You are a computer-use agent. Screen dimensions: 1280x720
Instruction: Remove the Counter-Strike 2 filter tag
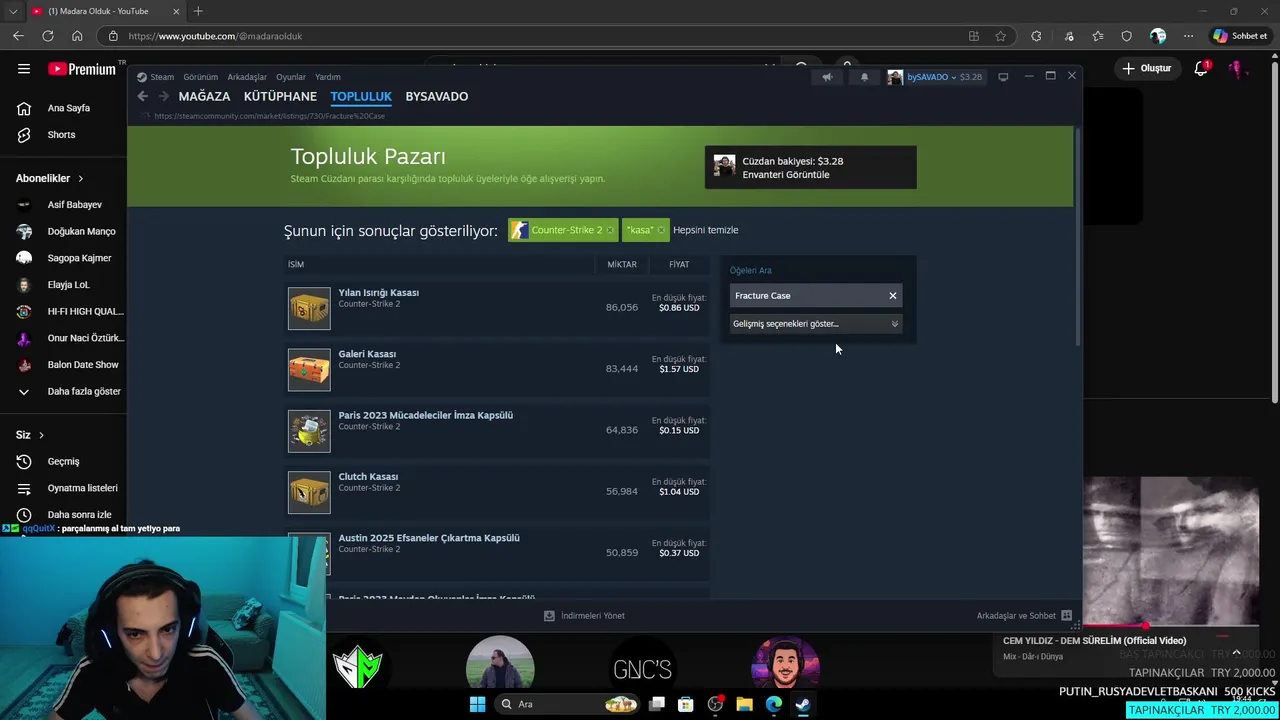point(610,230)
